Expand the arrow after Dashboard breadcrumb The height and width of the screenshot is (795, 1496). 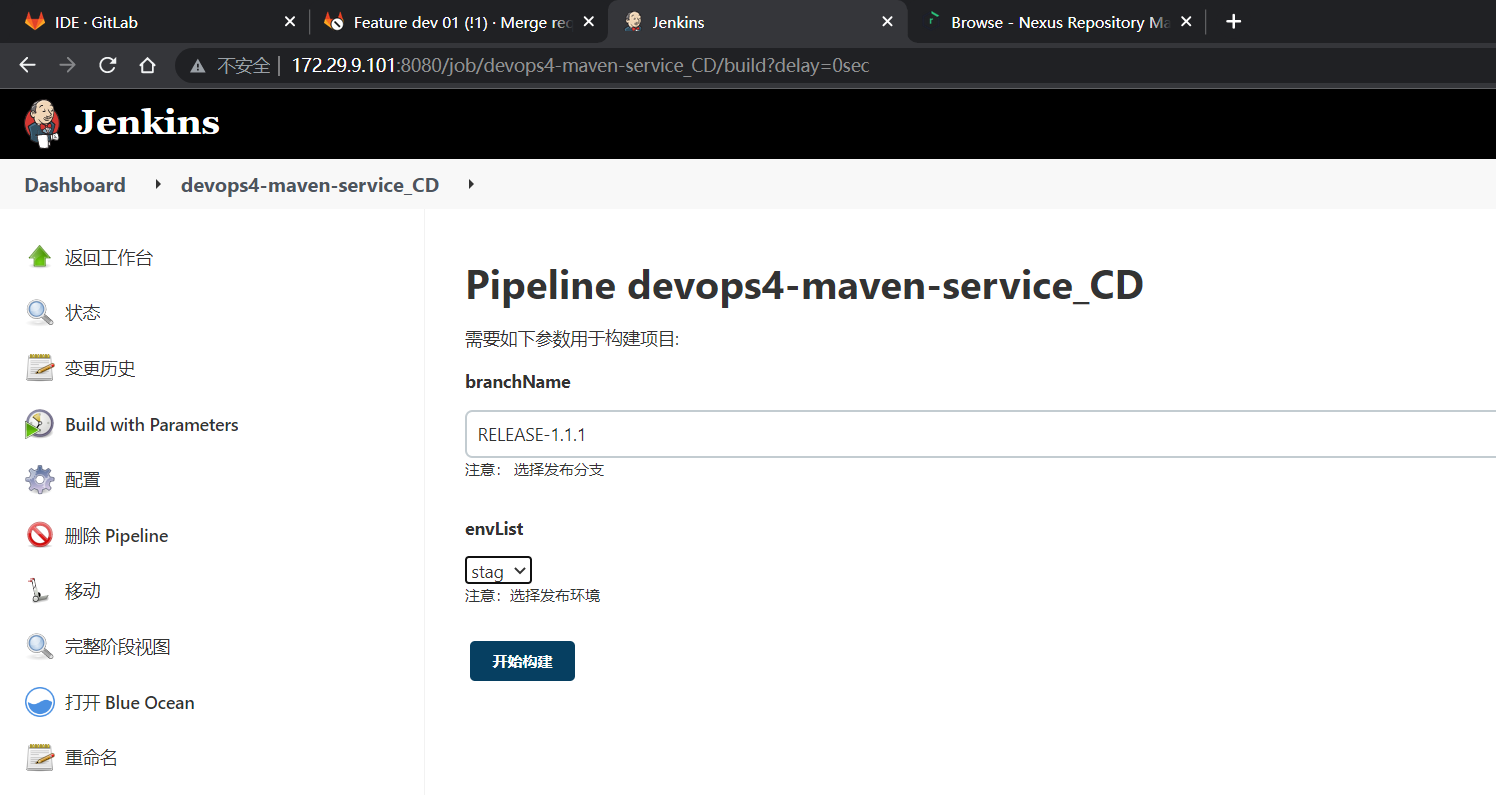point(158,185)
